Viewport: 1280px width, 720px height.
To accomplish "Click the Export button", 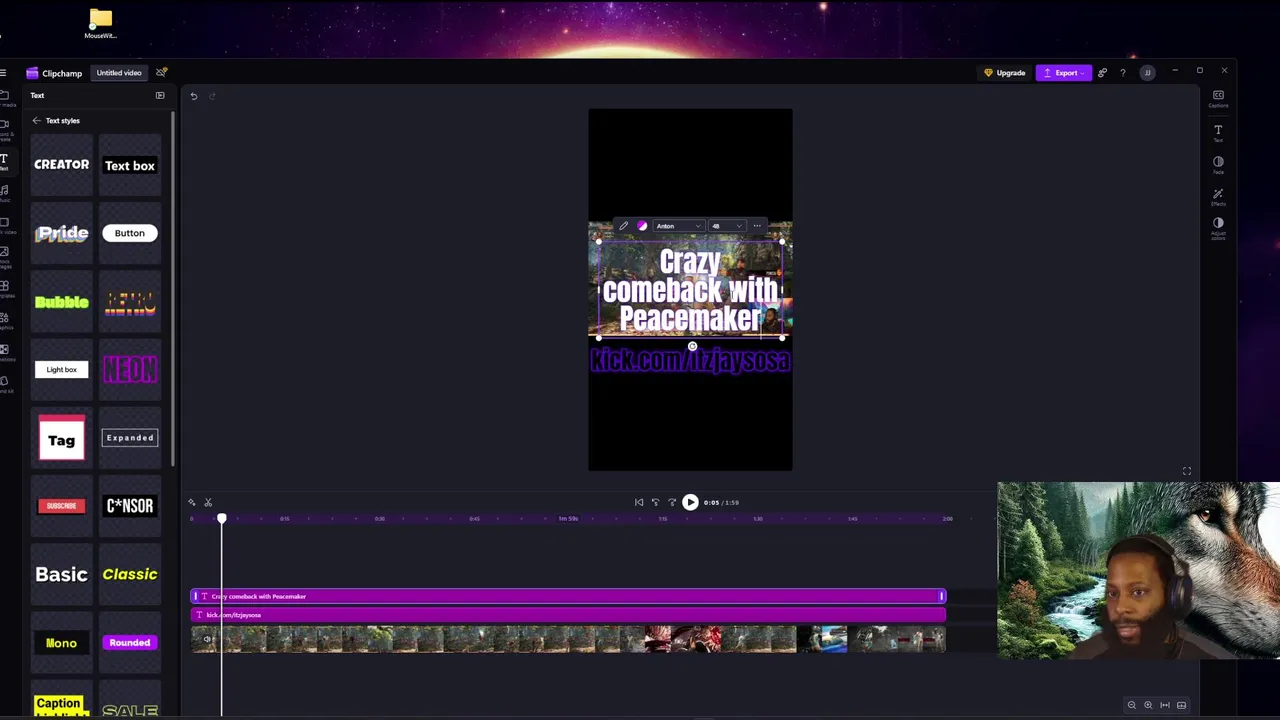I will click(x=1063, y=73).
